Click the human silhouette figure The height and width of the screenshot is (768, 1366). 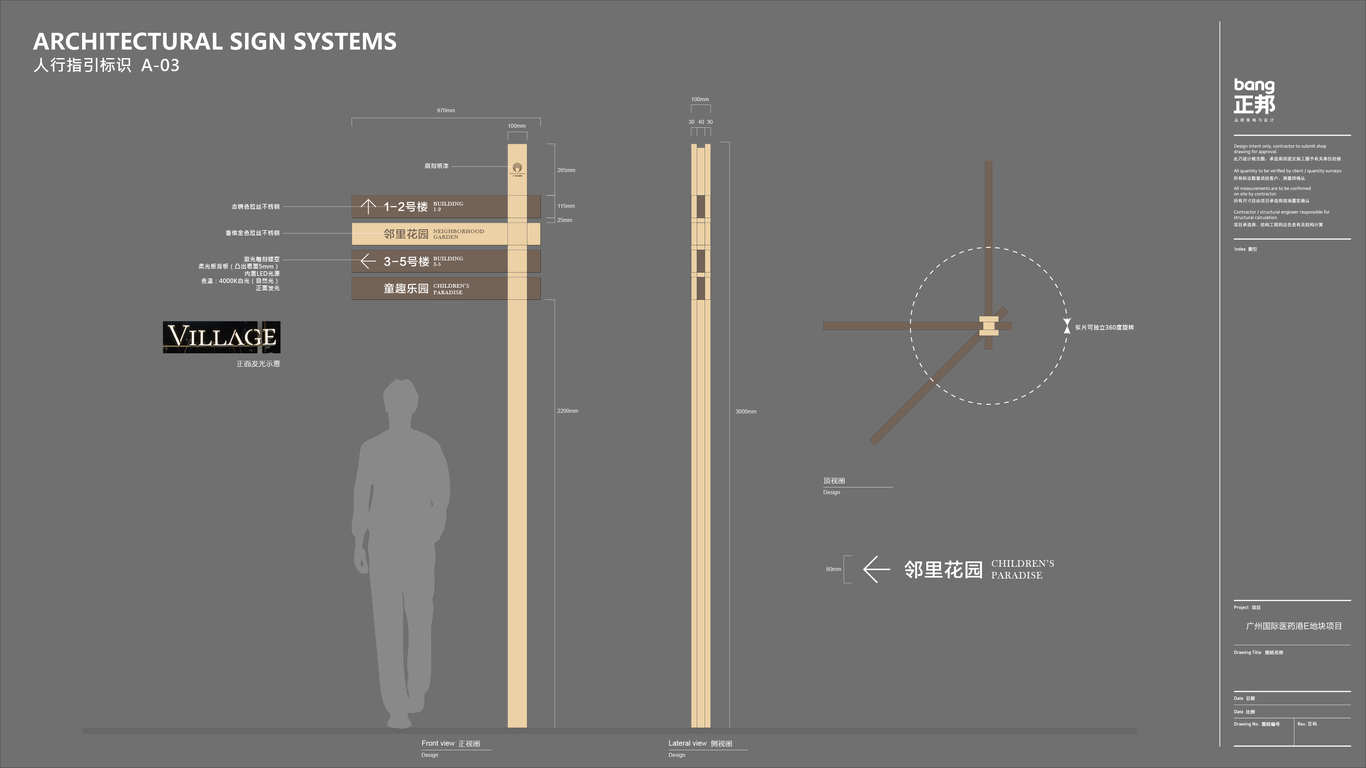pyautogui.click(x=400, y=555)
